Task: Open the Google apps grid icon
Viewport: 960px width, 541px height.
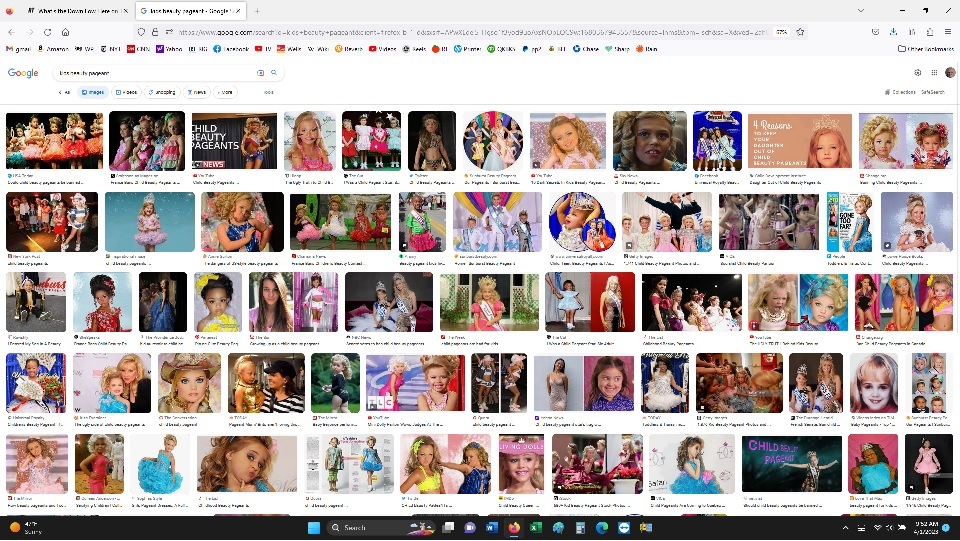Action: point(933,73)
